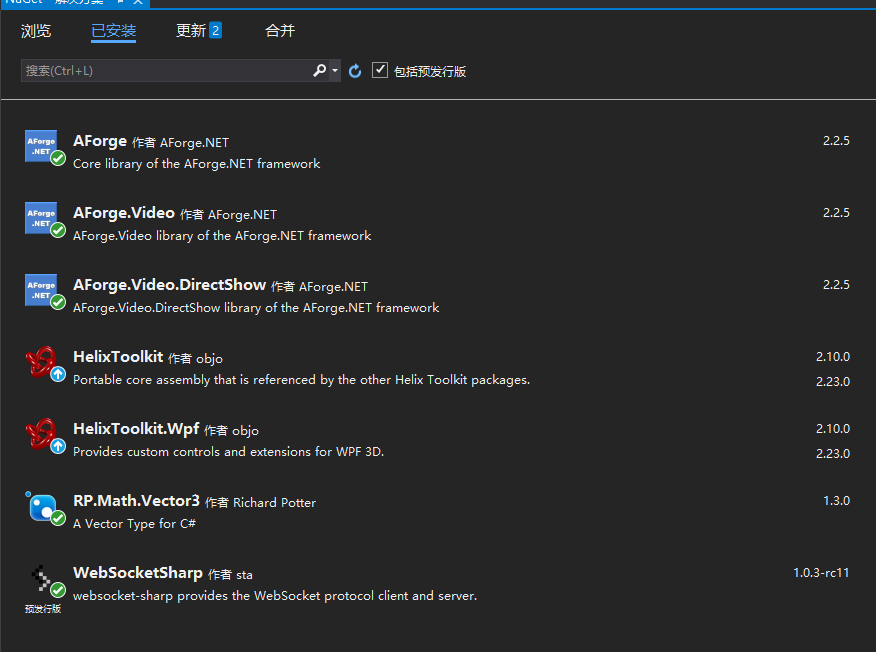
Task: Click author '作者 AForge.NET' beside AForge
Action: point(180,143)
